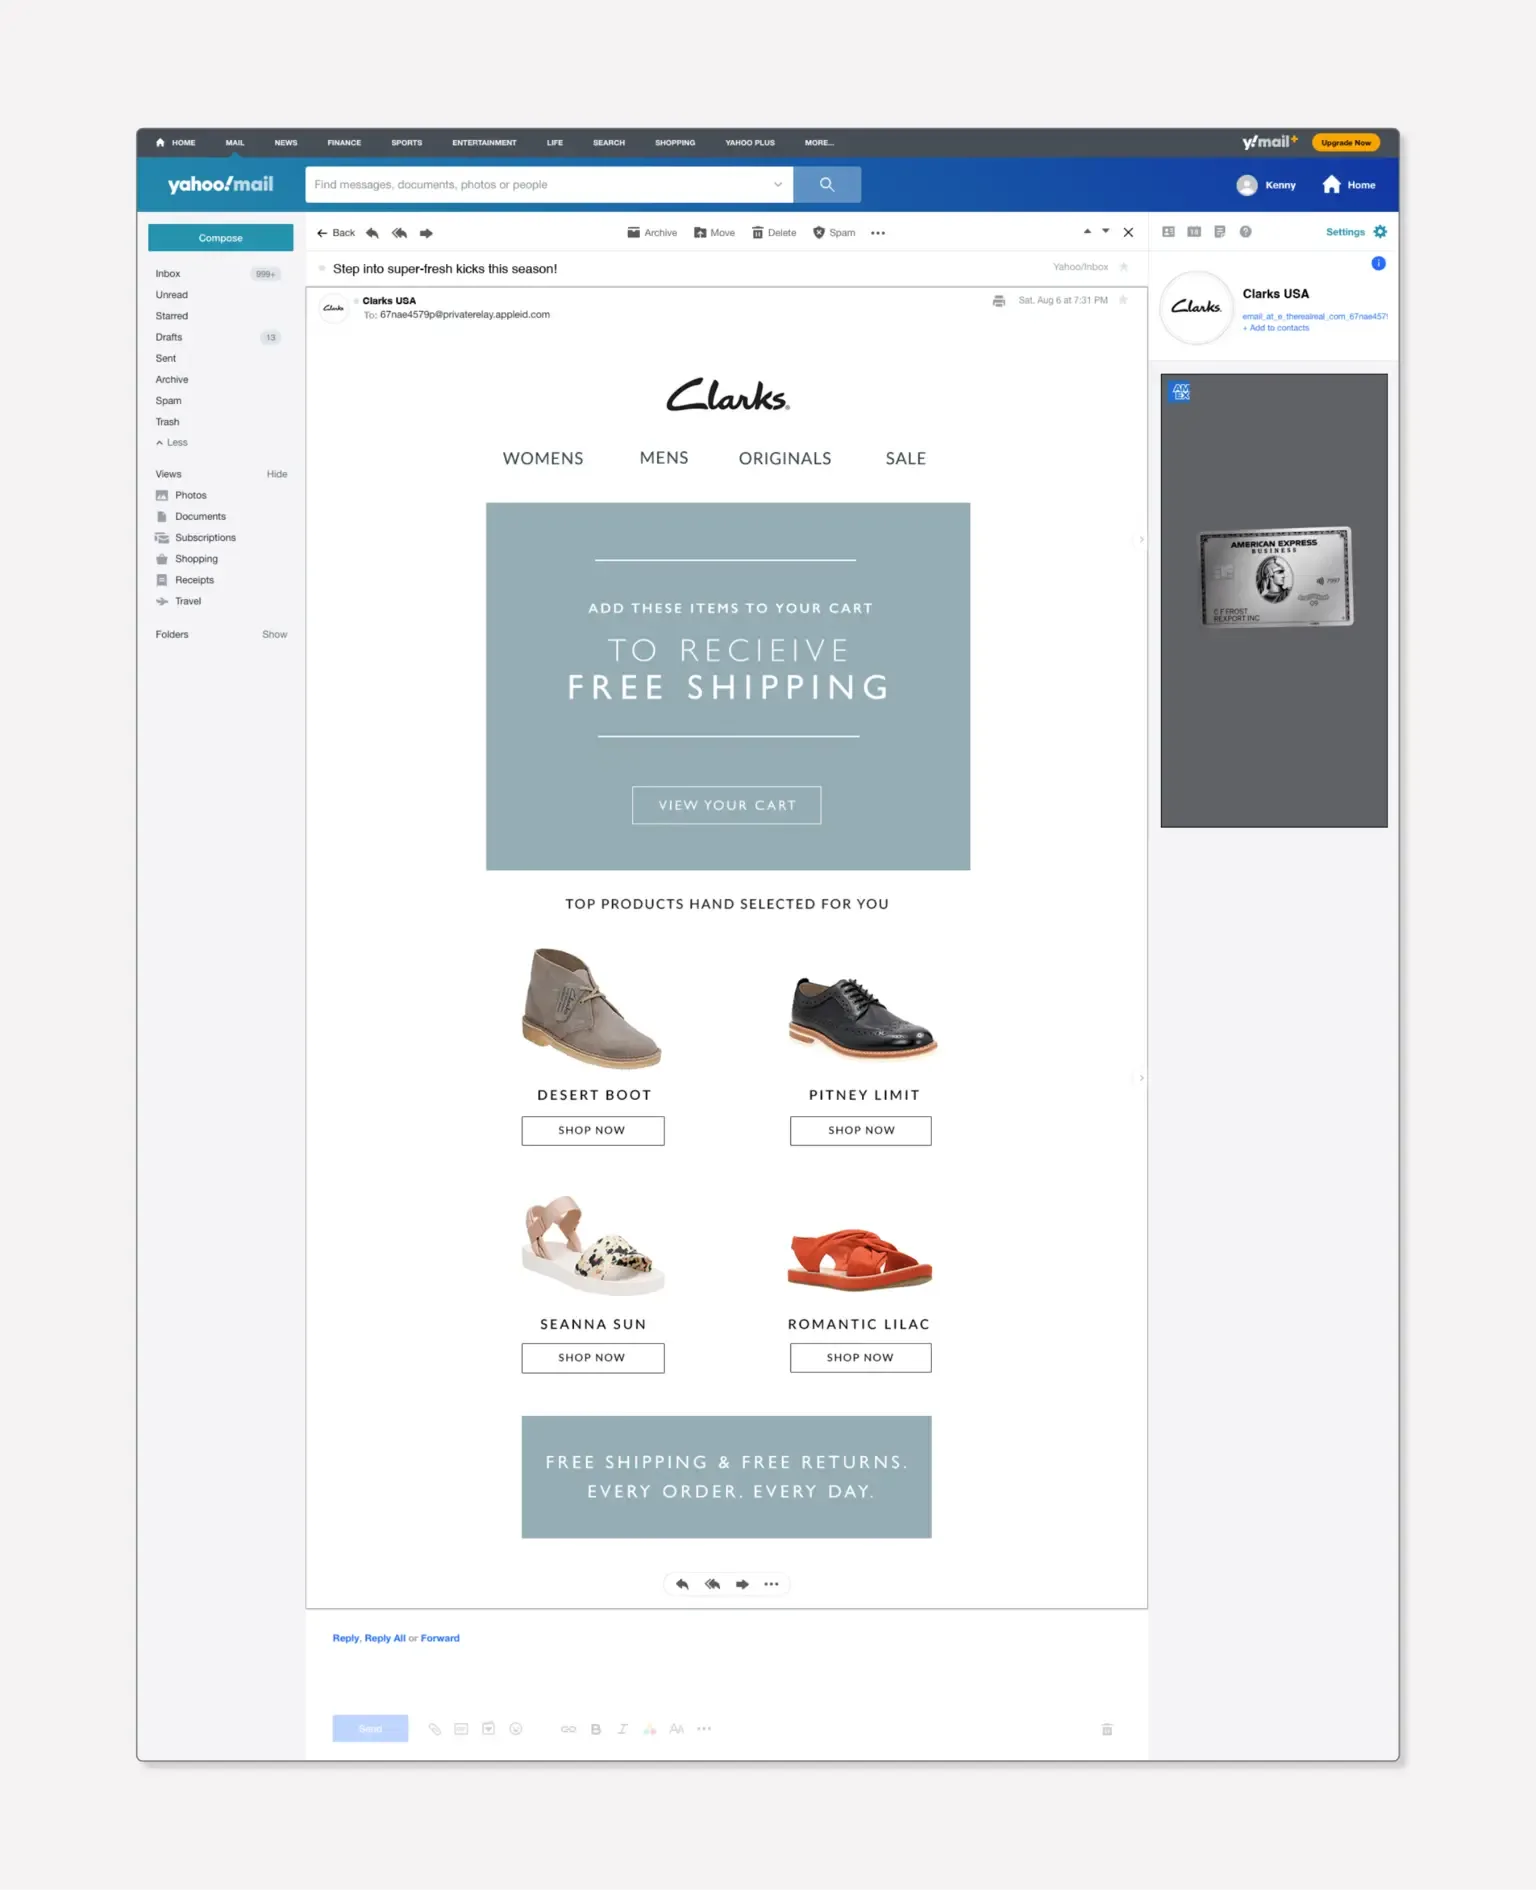Show the Folders section
This screenshot has width=1536, height=1890.
tap(275, 635)
